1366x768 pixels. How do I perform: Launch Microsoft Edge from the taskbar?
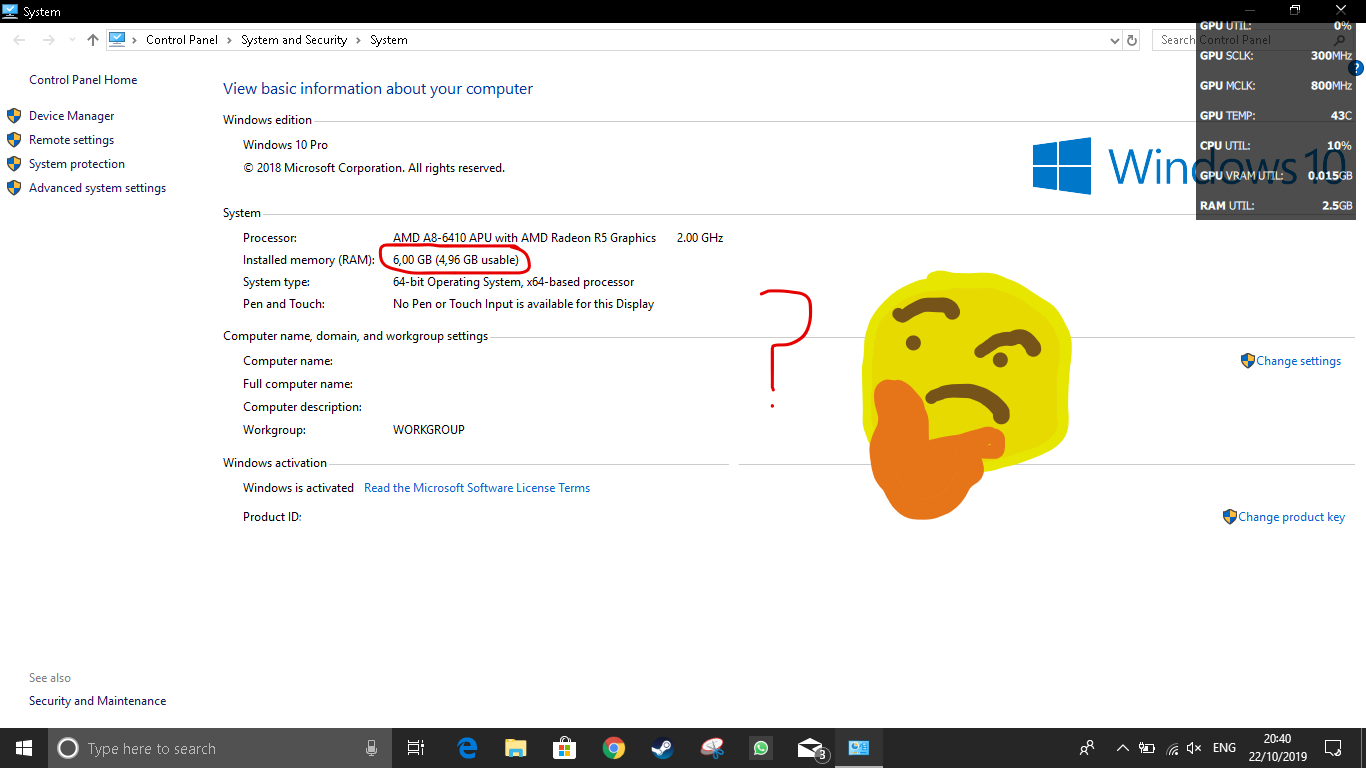pyautogui.click(x=467, y=748)
